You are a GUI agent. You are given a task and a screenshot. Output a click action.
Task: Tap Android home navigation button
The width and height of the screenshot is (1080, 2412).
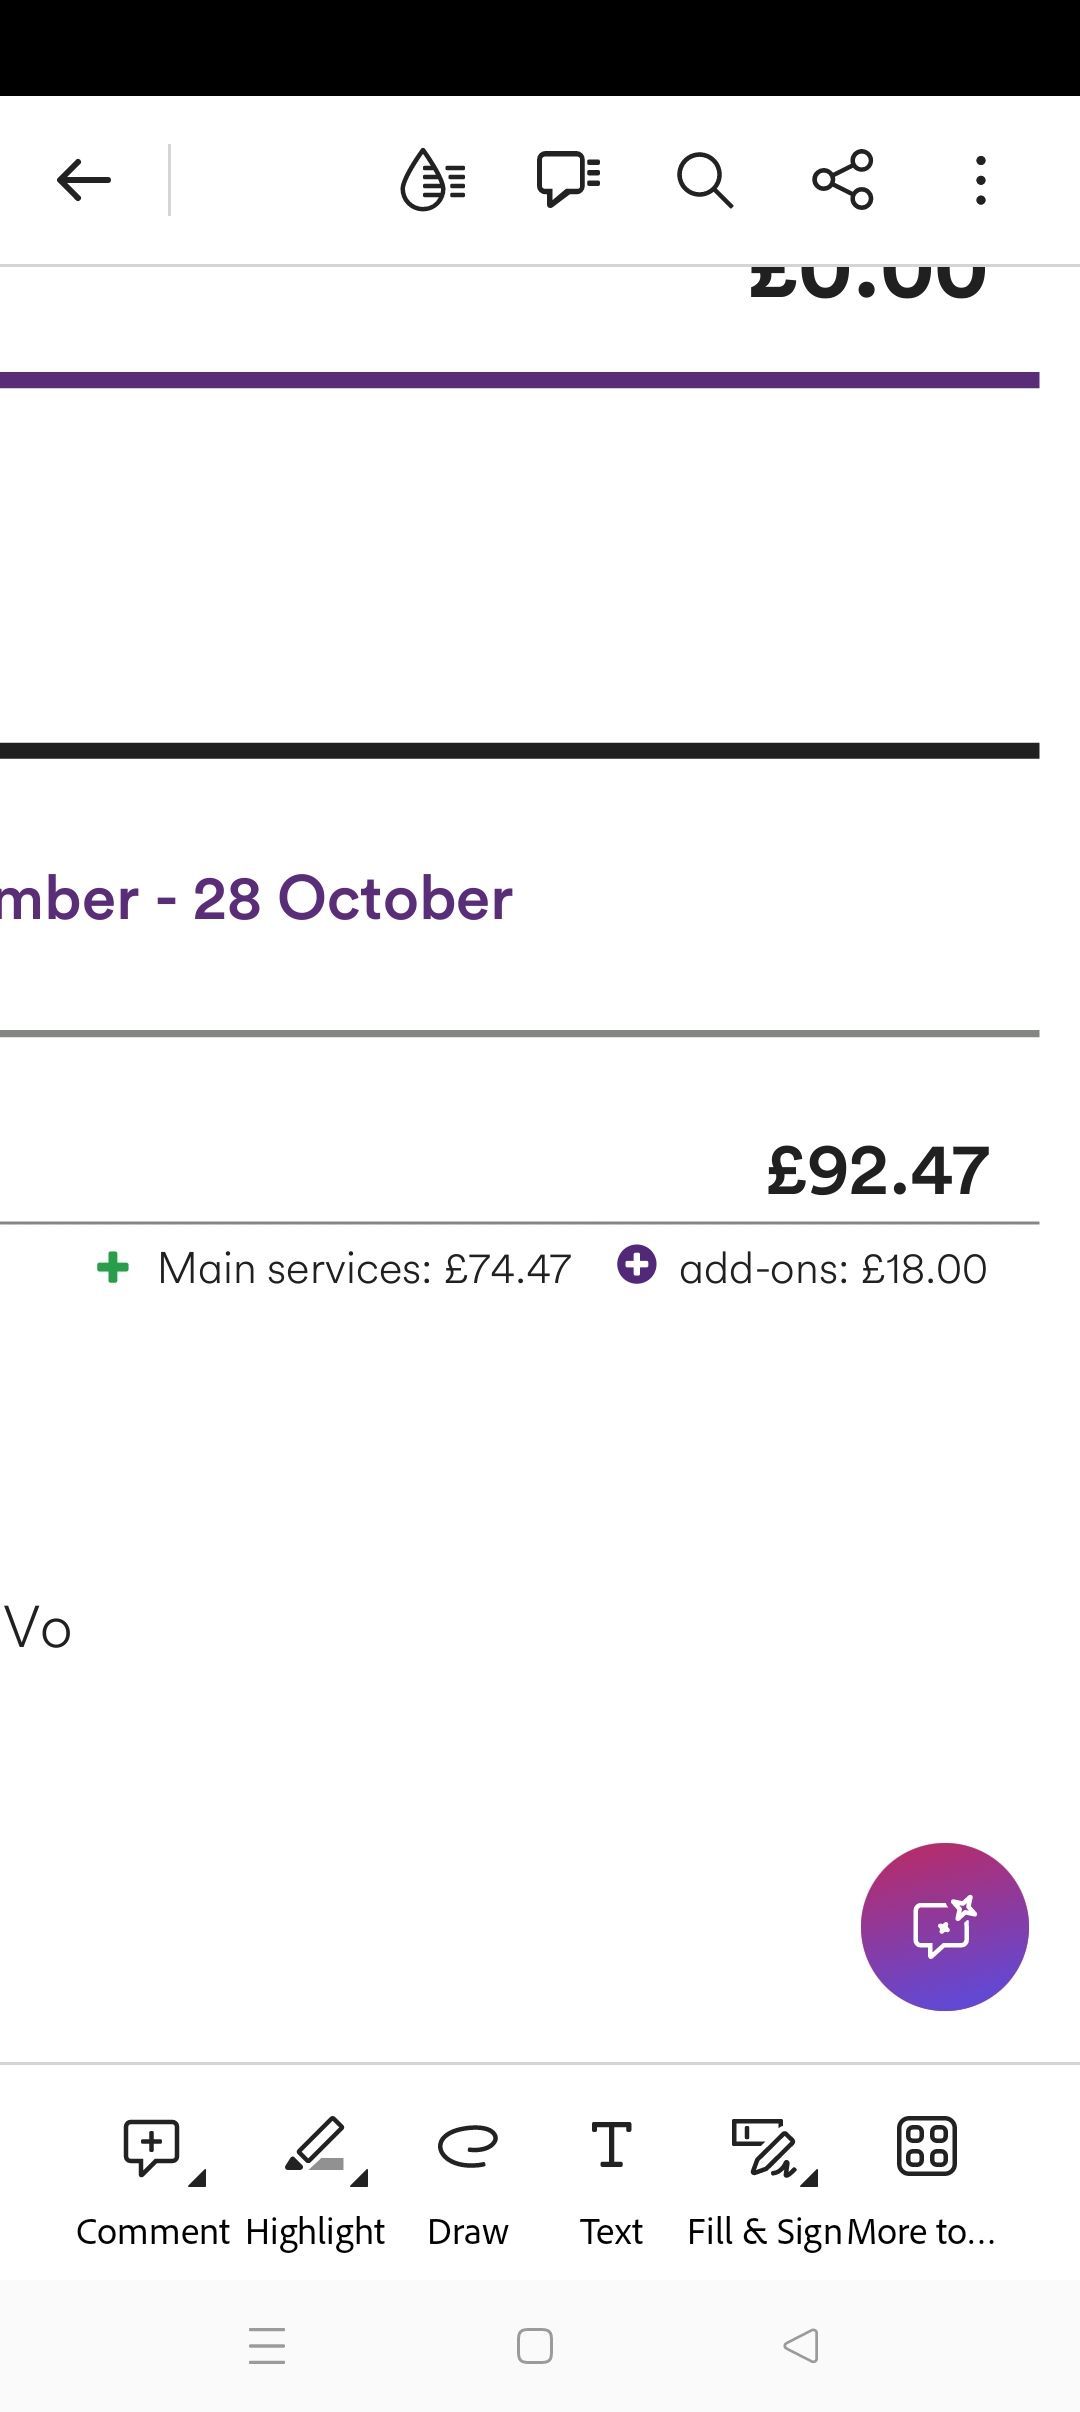click(x=535, y=2346)
